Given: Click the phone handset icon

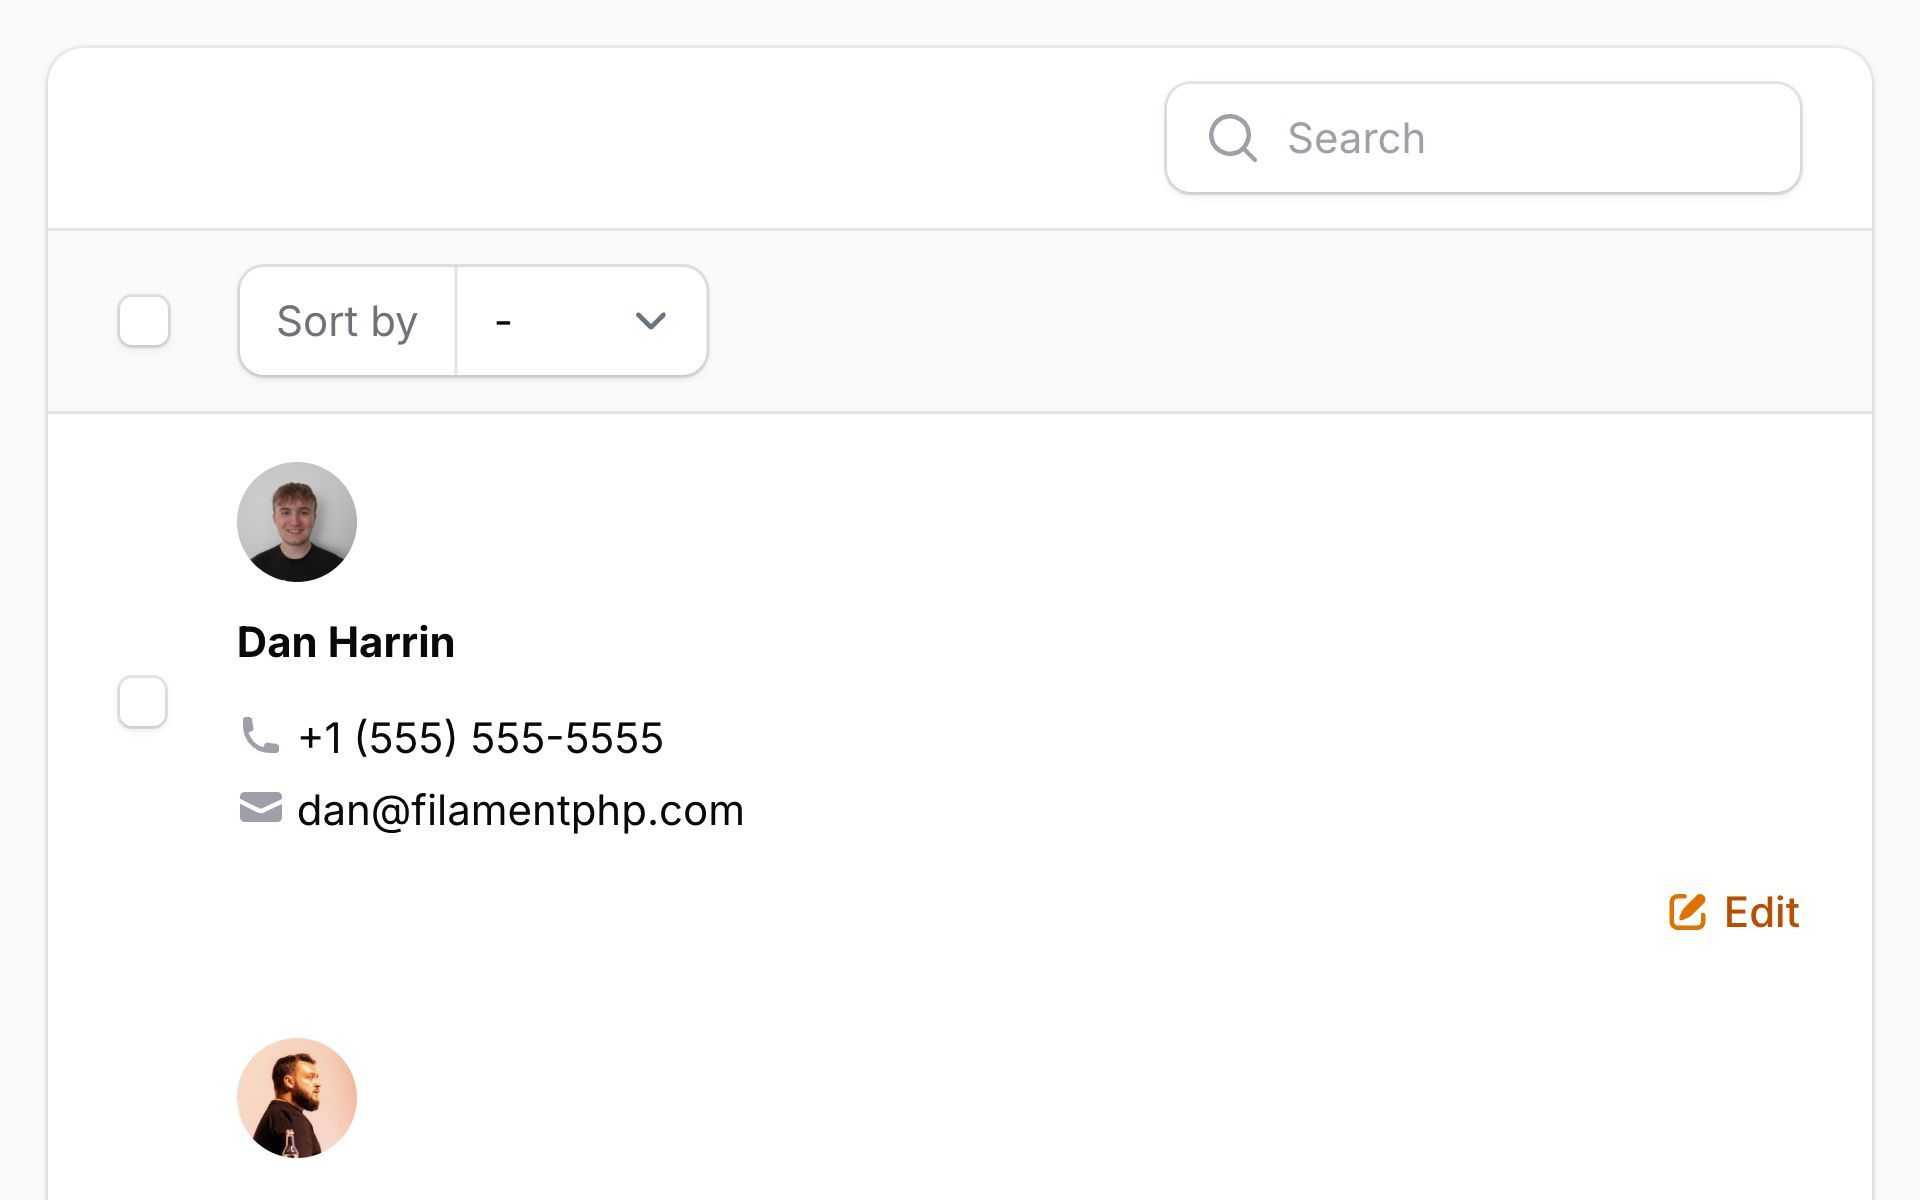Looking at the screenshot, I should click(x=260, y=736).
